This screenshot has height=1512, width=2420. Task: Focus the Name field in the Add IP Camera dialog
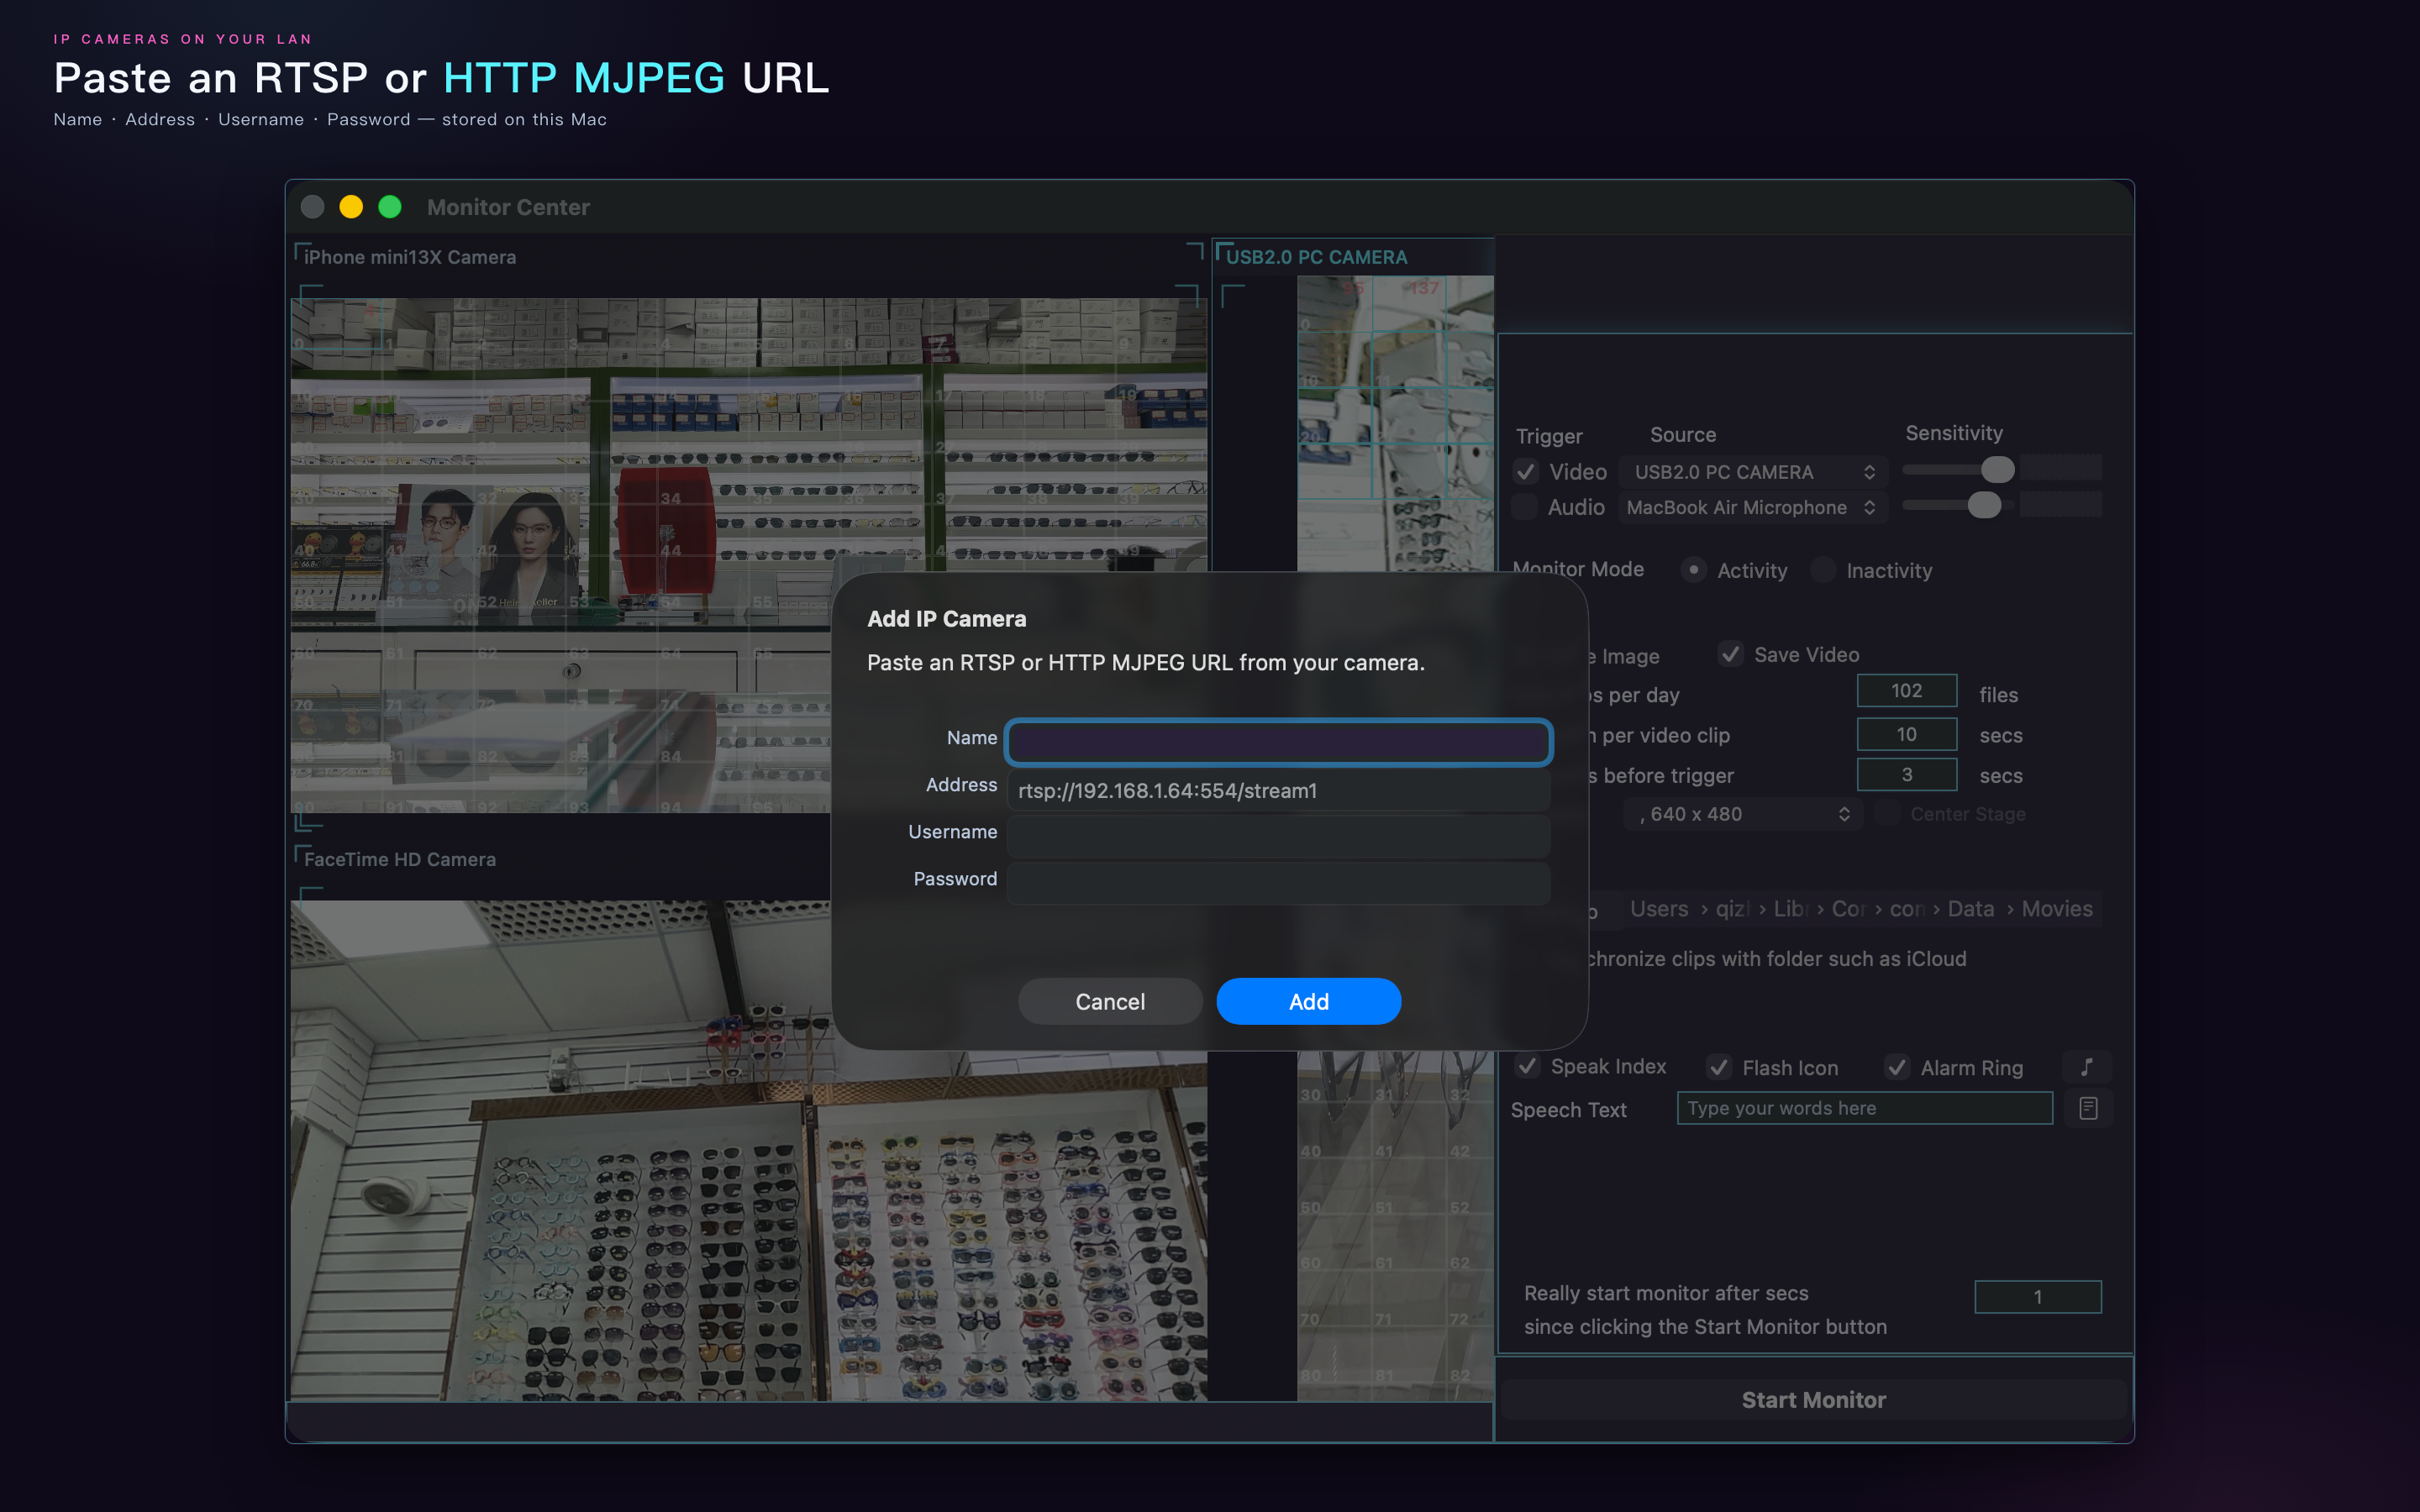click(1279, 742)
